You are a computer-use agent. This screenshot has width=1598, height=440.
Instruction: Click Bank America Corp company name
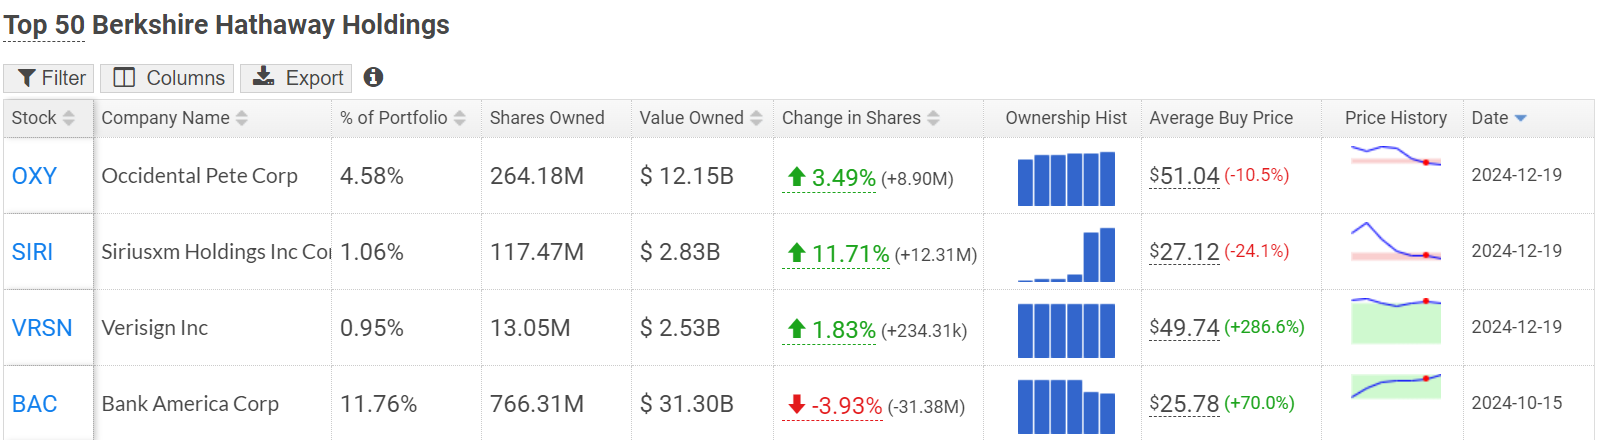point(190,404)
